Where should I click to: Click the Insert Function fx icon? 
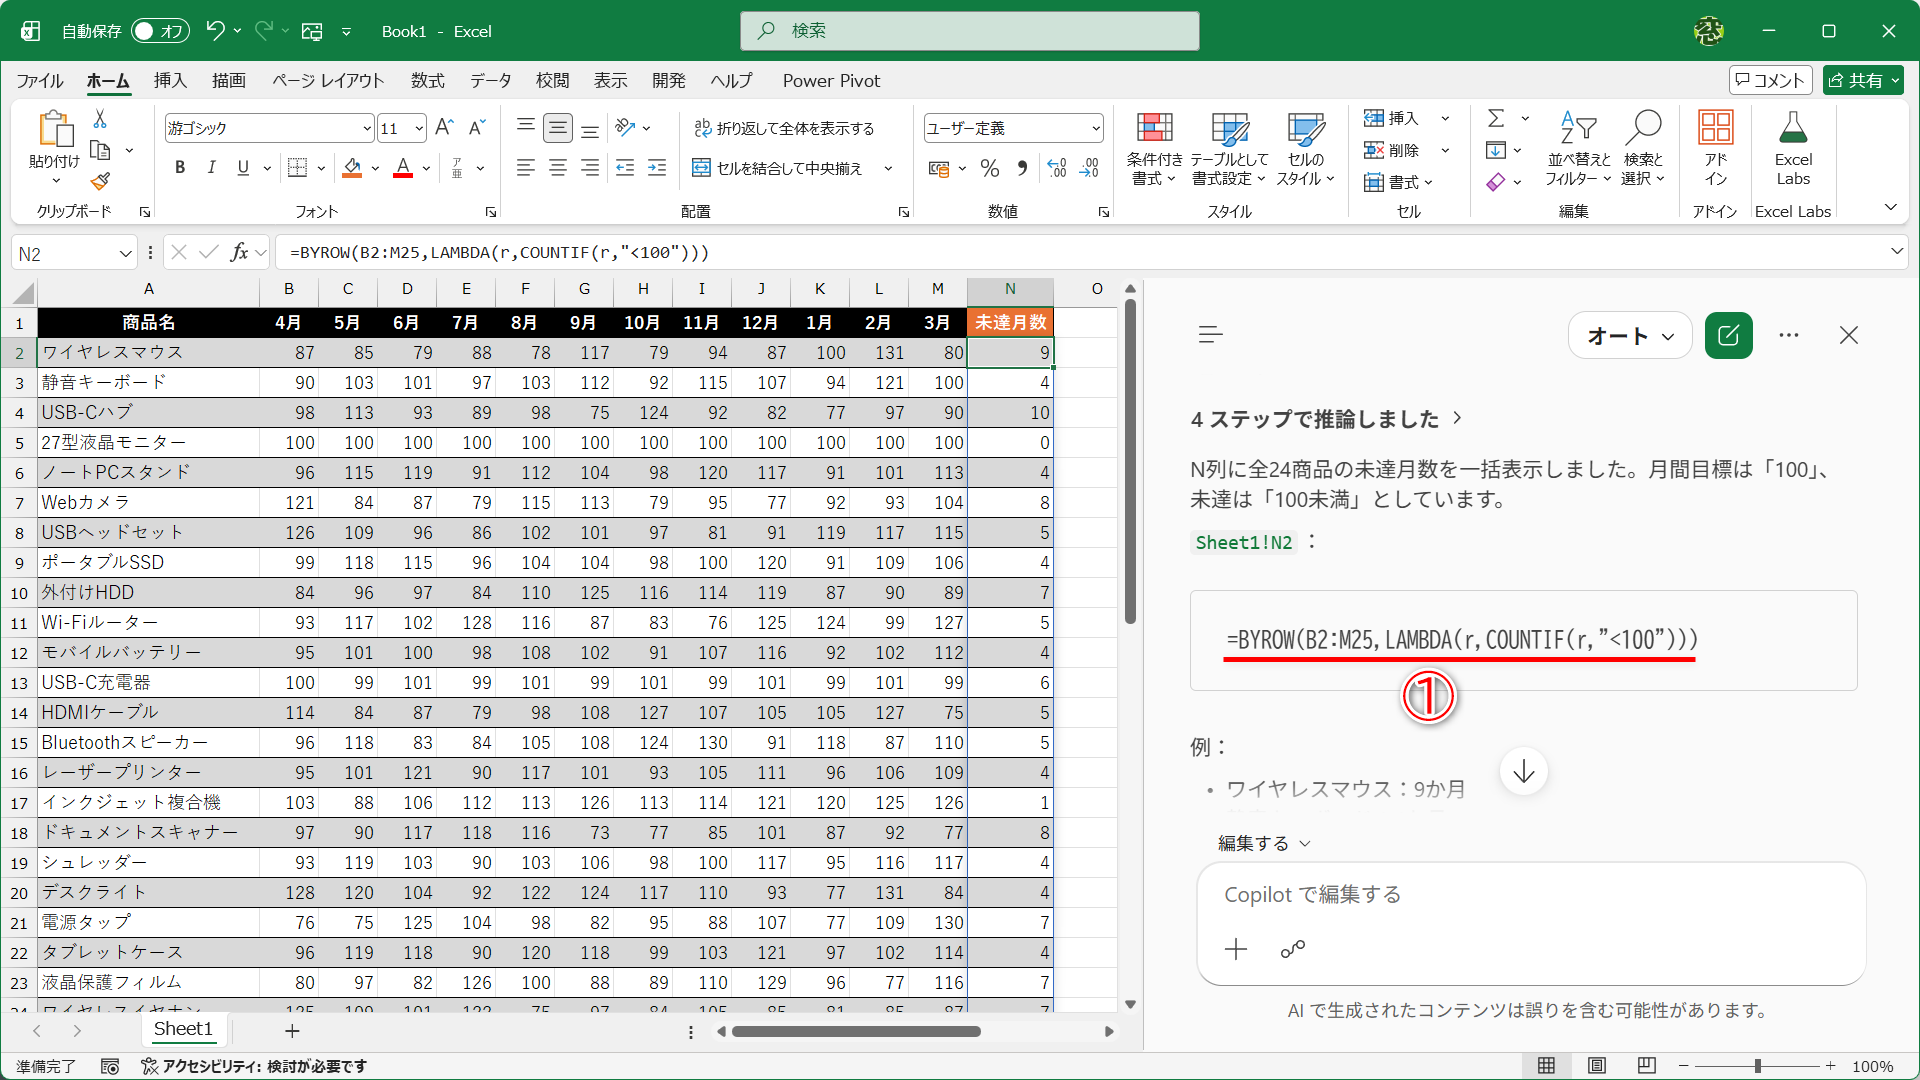point(240,252)
